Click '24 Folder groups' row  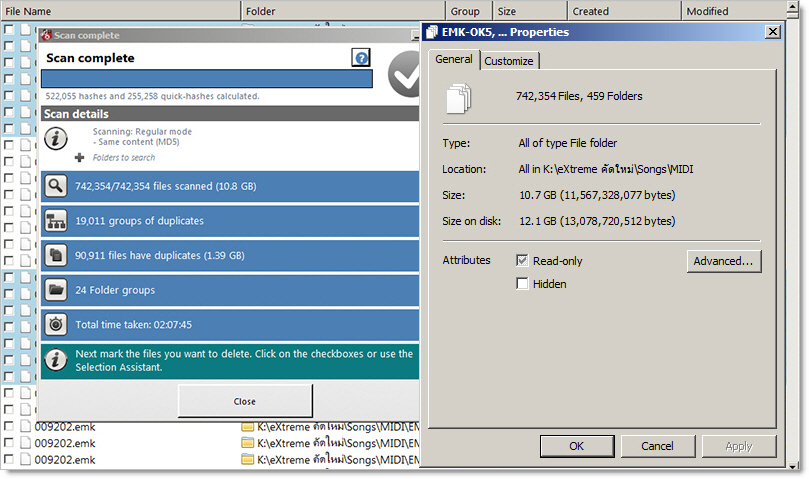(x=230, y=290)
